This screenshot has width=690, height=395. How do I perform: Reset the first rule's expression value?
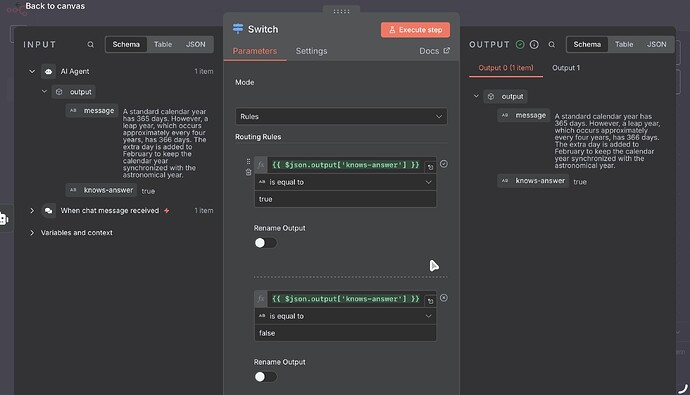click(x=430, y=167)
